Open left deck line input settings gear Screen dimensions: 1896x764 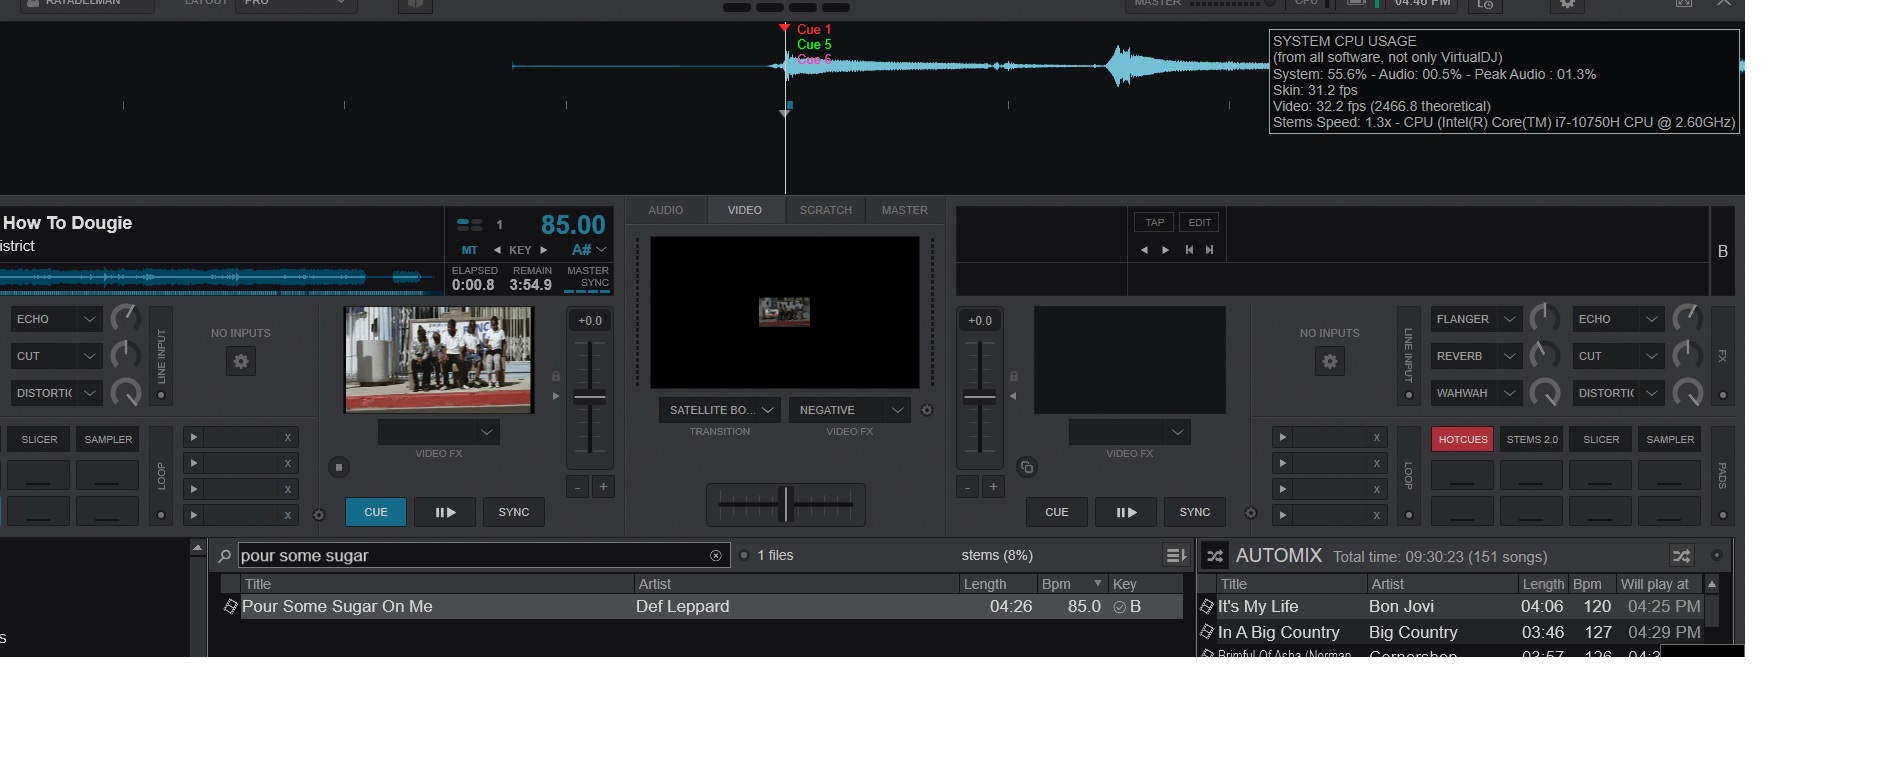240,361
